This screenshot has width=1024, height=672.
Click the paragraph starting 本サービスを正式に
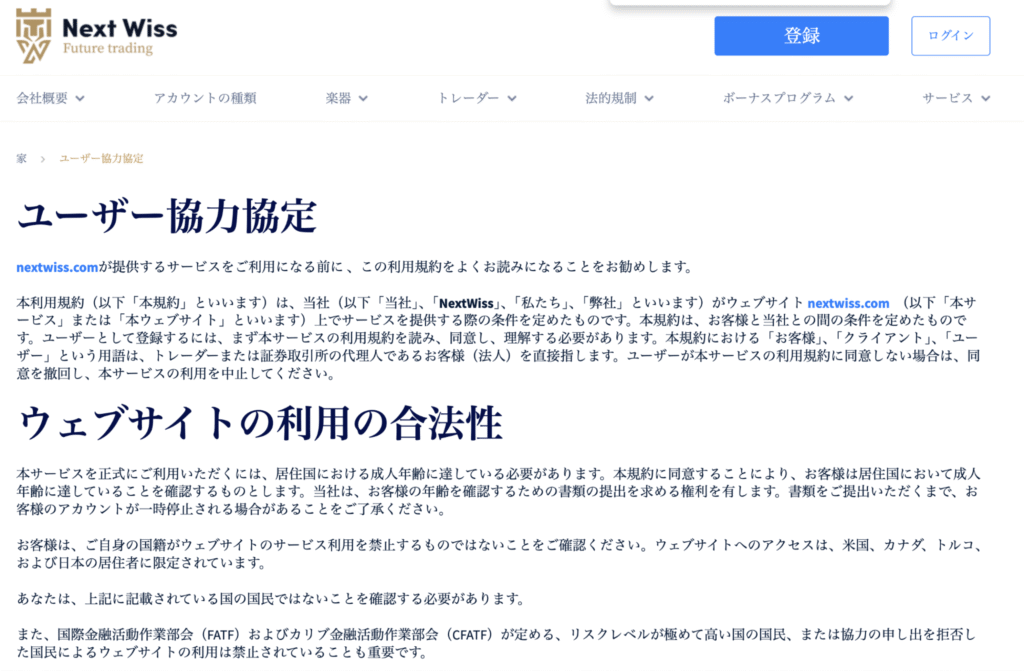point(498,491)
